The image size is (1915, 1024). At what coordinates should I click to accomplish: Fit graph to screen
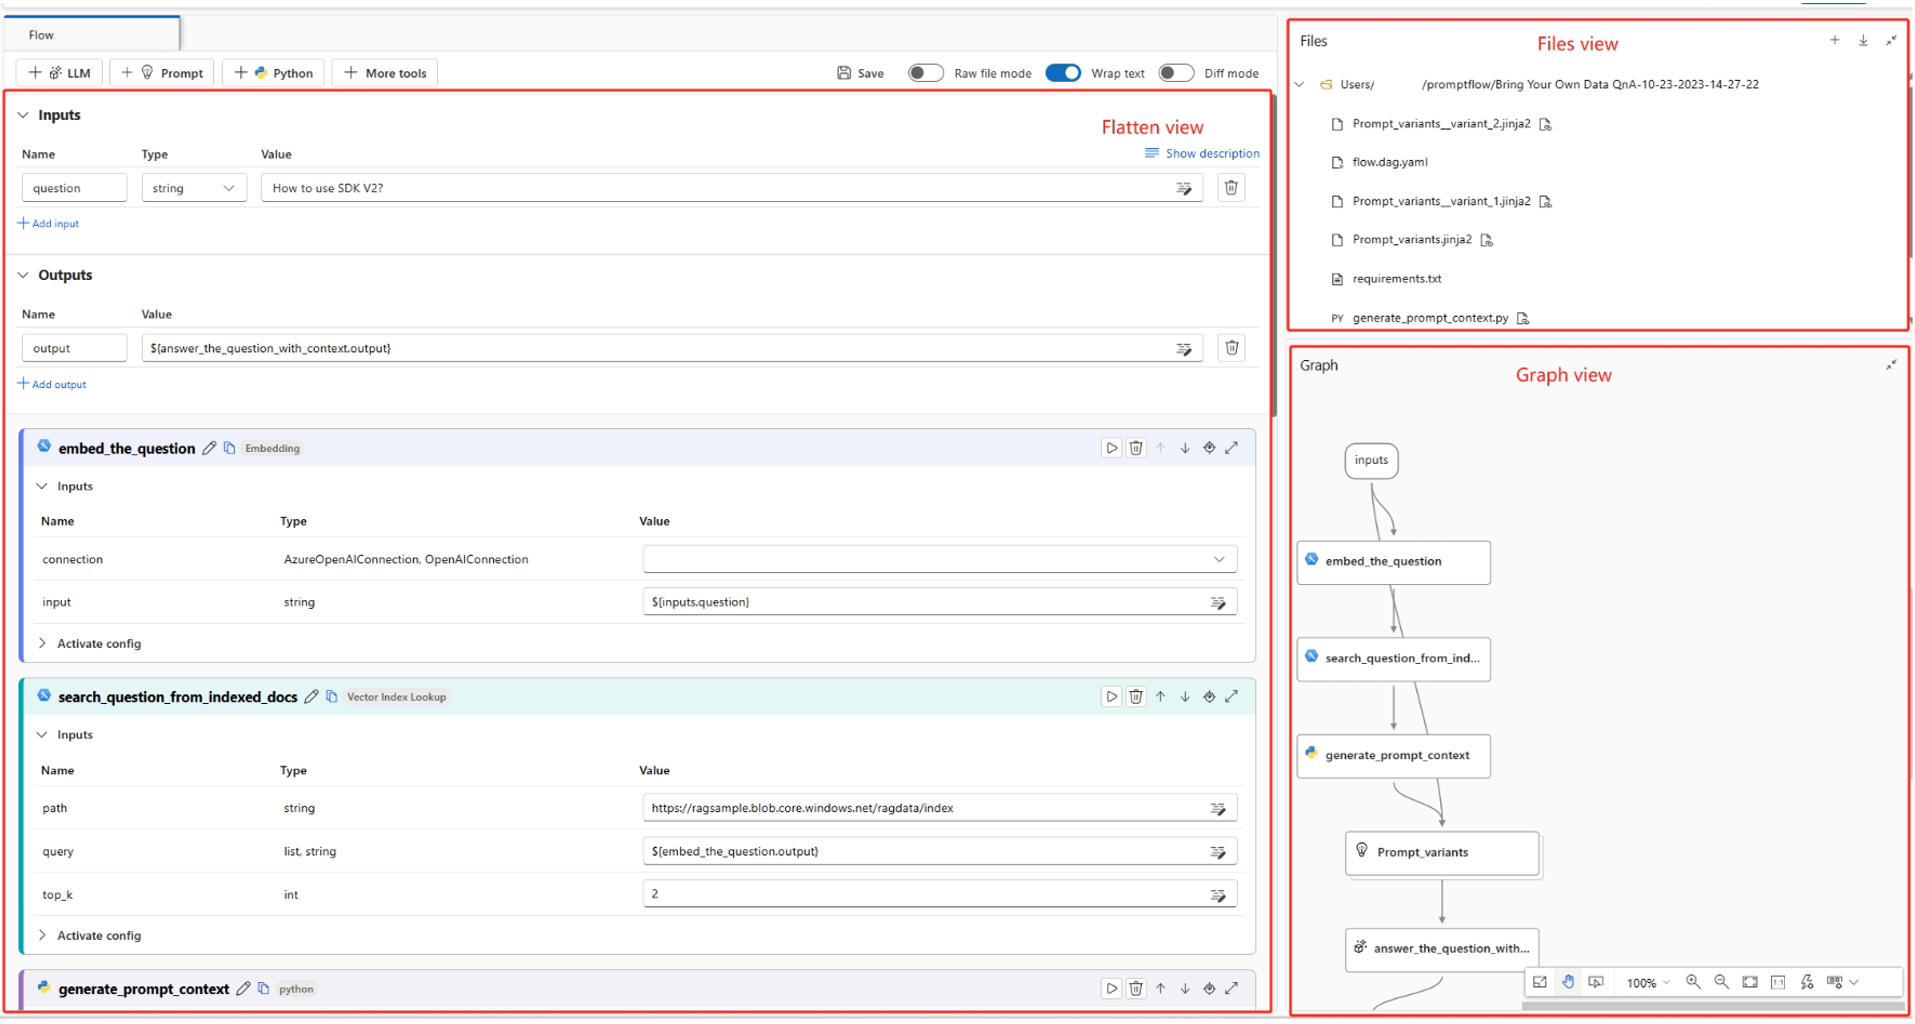pos(1750,983)
